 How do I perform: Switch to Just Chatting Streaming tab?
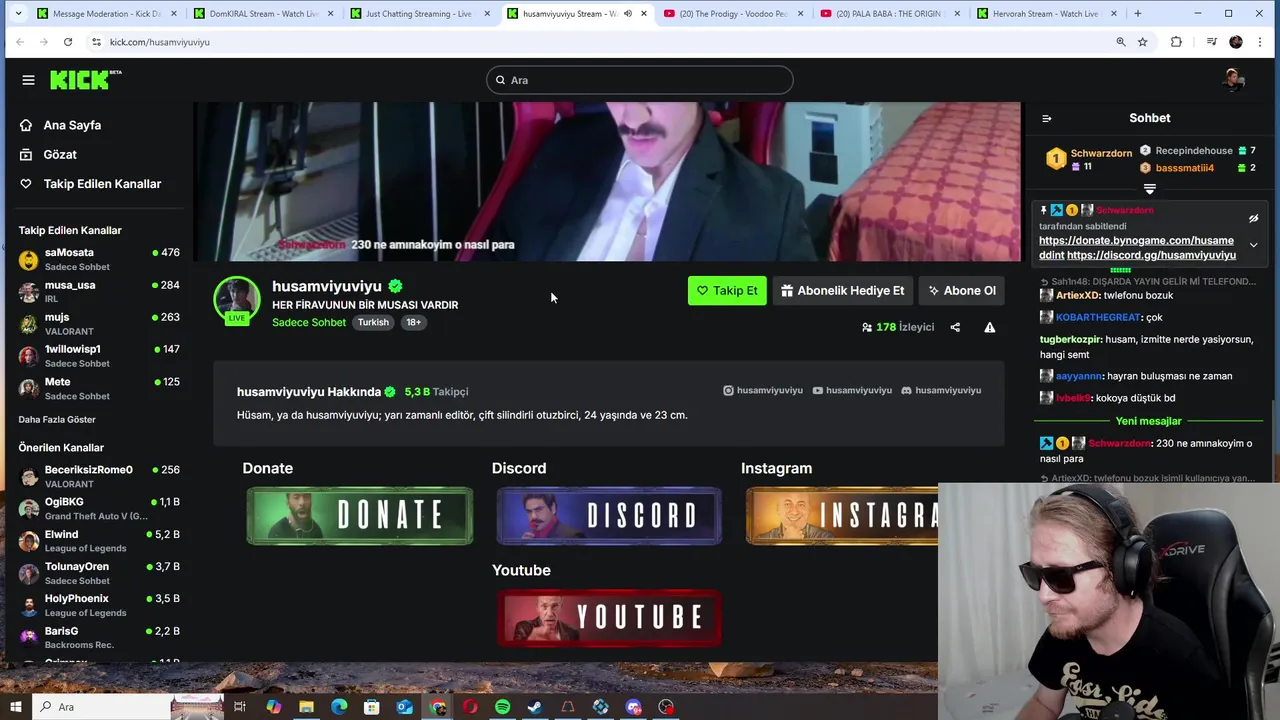[x=420, y=14]
